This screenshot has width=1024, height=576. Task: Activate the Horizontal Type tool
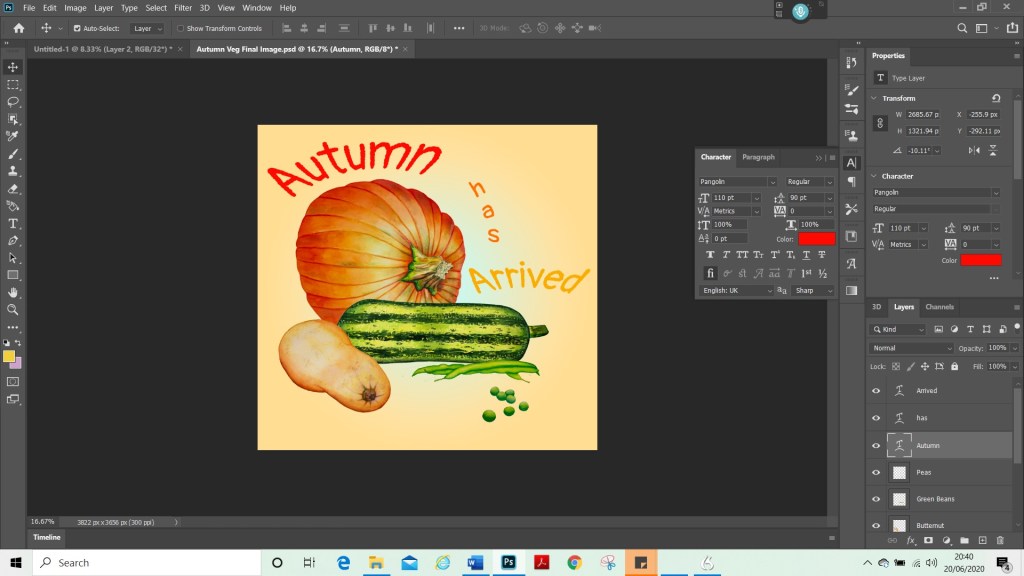pos(13,223)
